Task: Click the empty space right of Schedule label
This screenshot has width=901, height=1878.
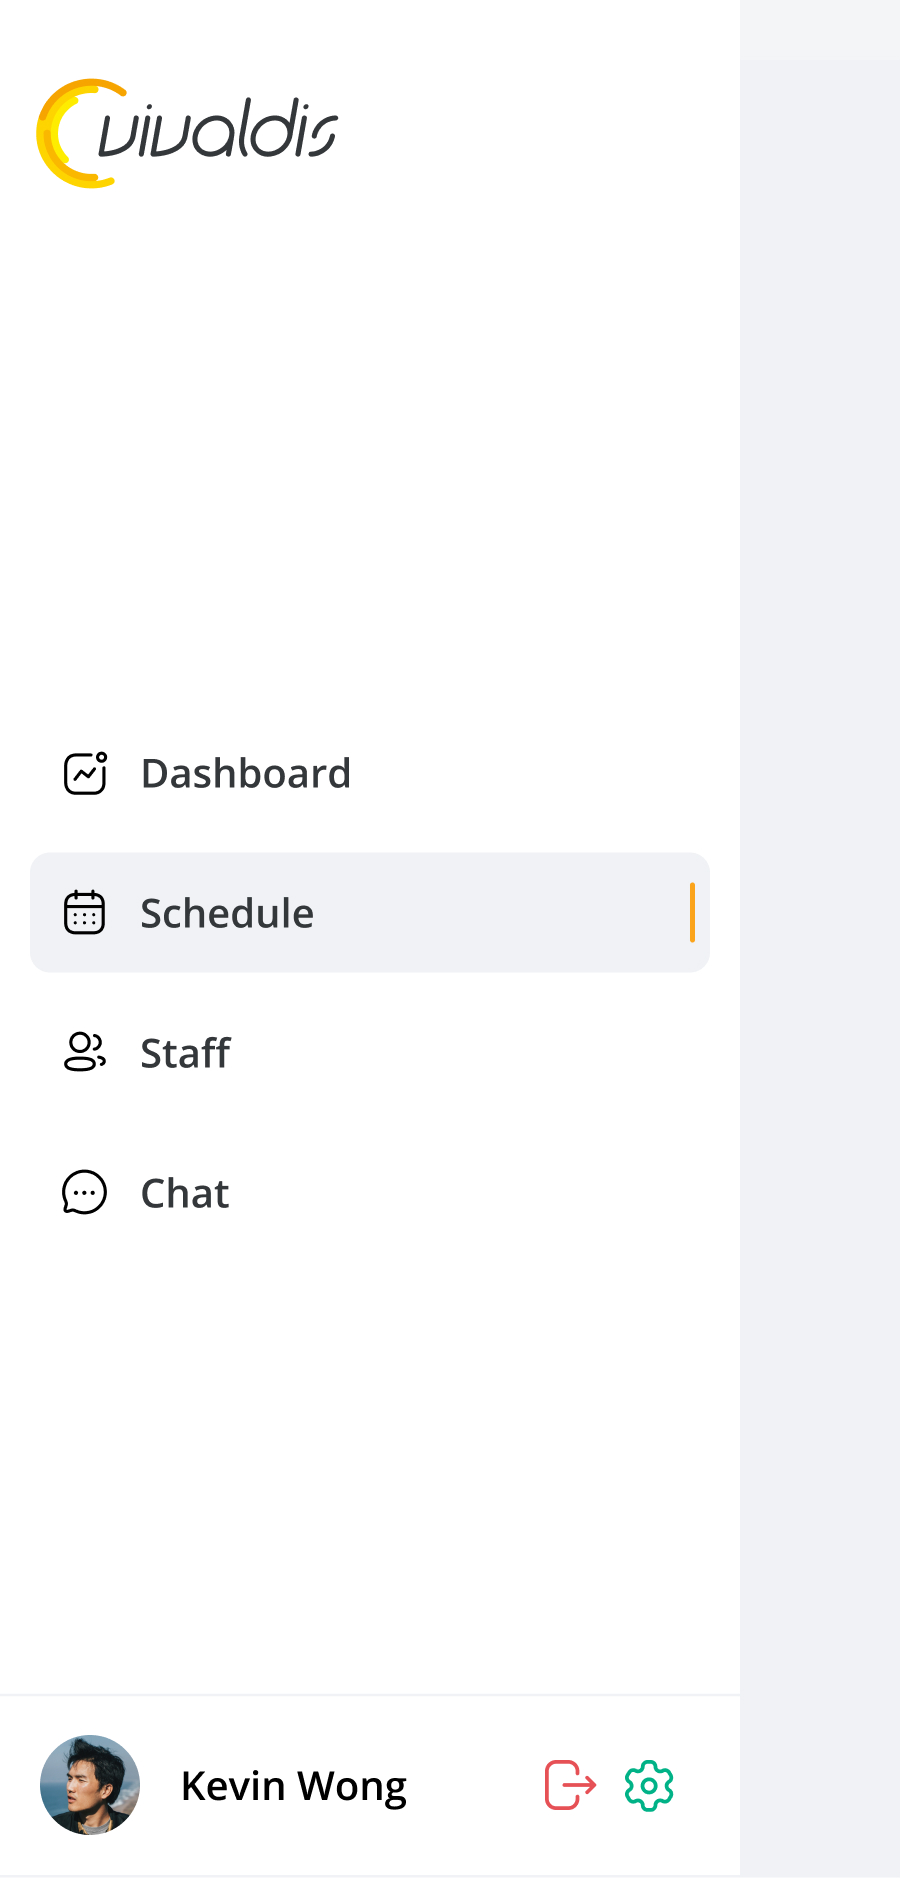Action: tap(500, 912)
